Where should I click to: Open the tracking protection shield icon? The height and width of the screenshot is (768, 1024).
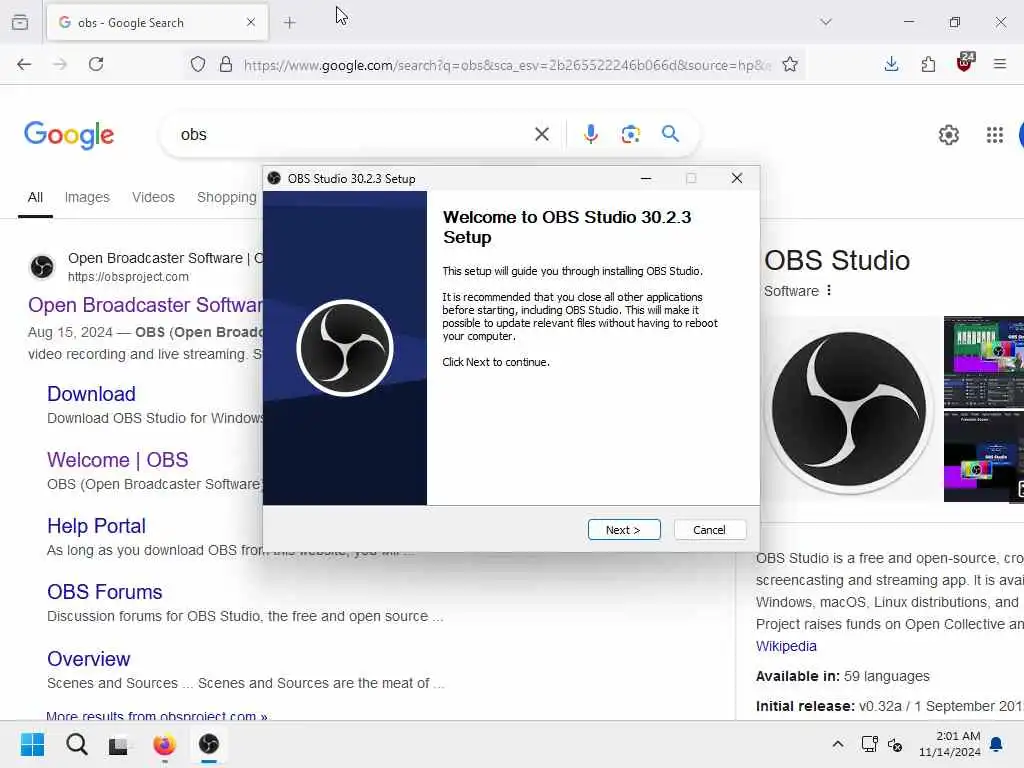[198, 64]
